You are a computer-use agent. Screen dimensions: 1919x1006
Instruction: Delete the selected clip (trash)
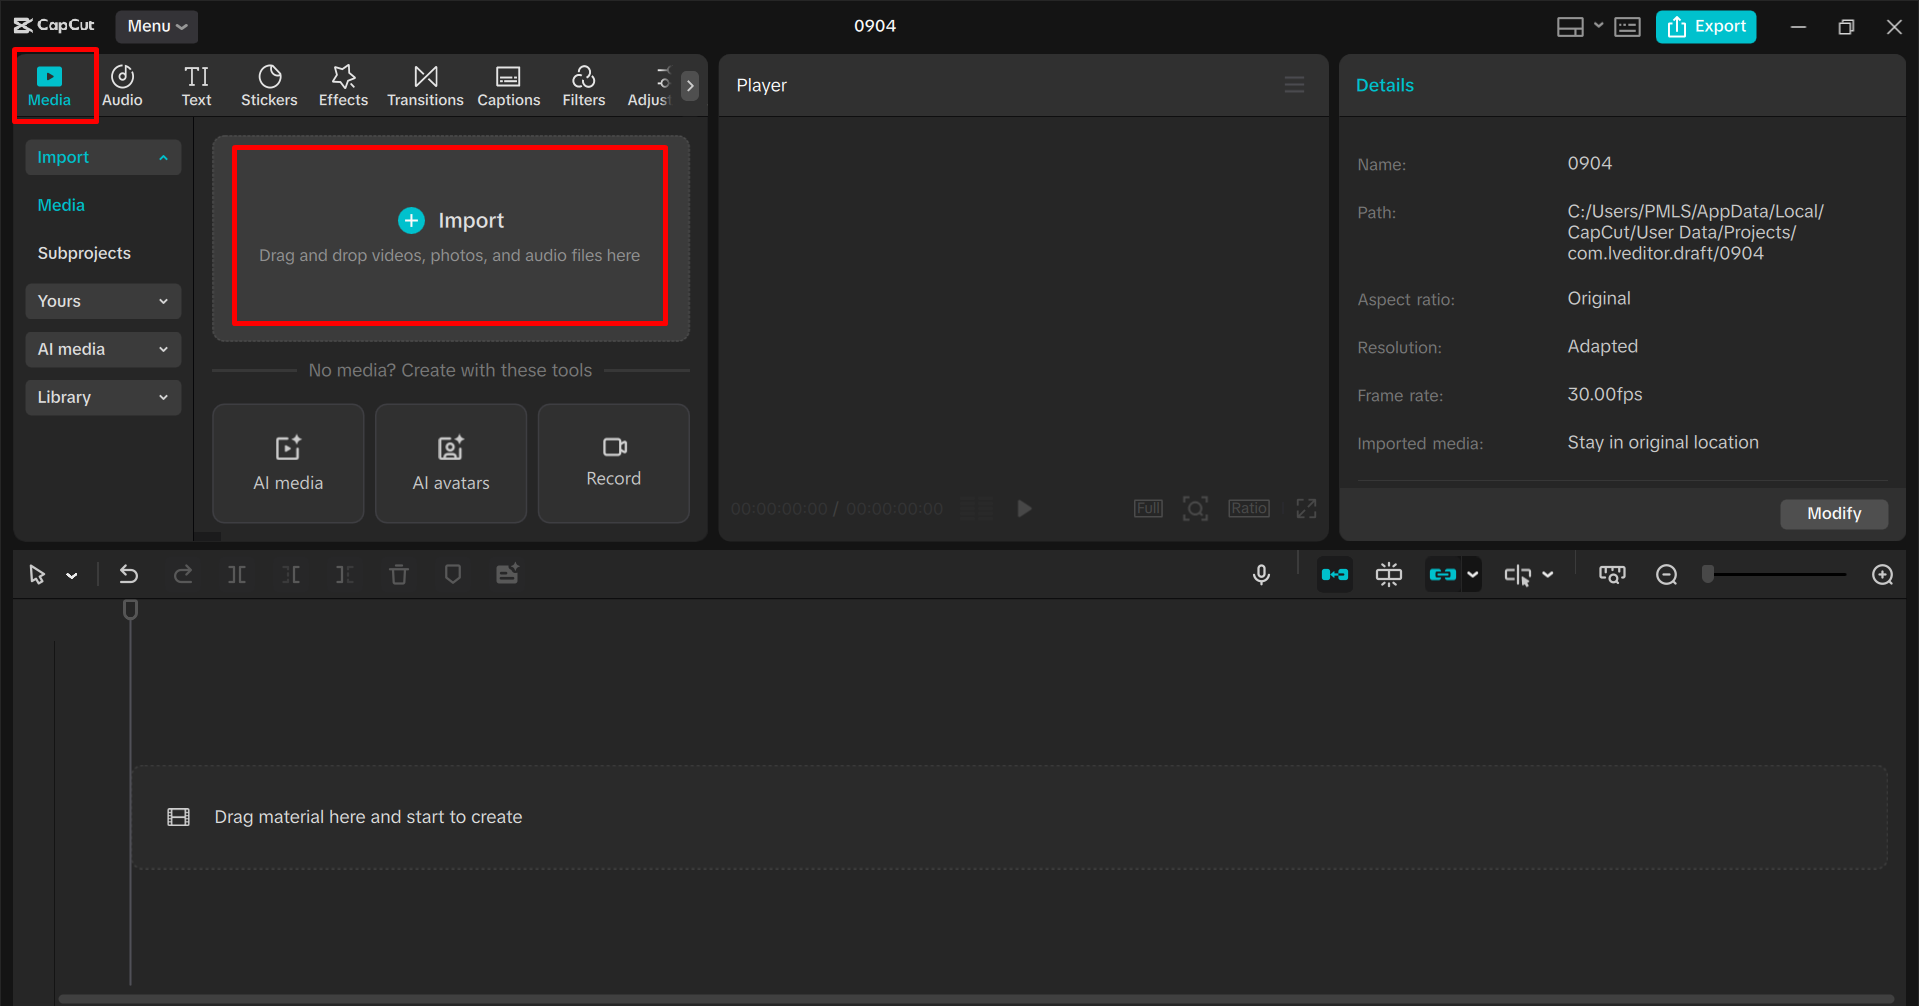[x=399, y=574]
